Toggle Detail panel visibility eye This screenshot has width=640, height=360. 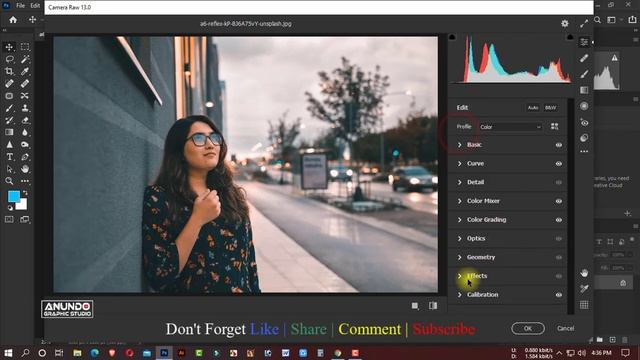click(559, 182)
